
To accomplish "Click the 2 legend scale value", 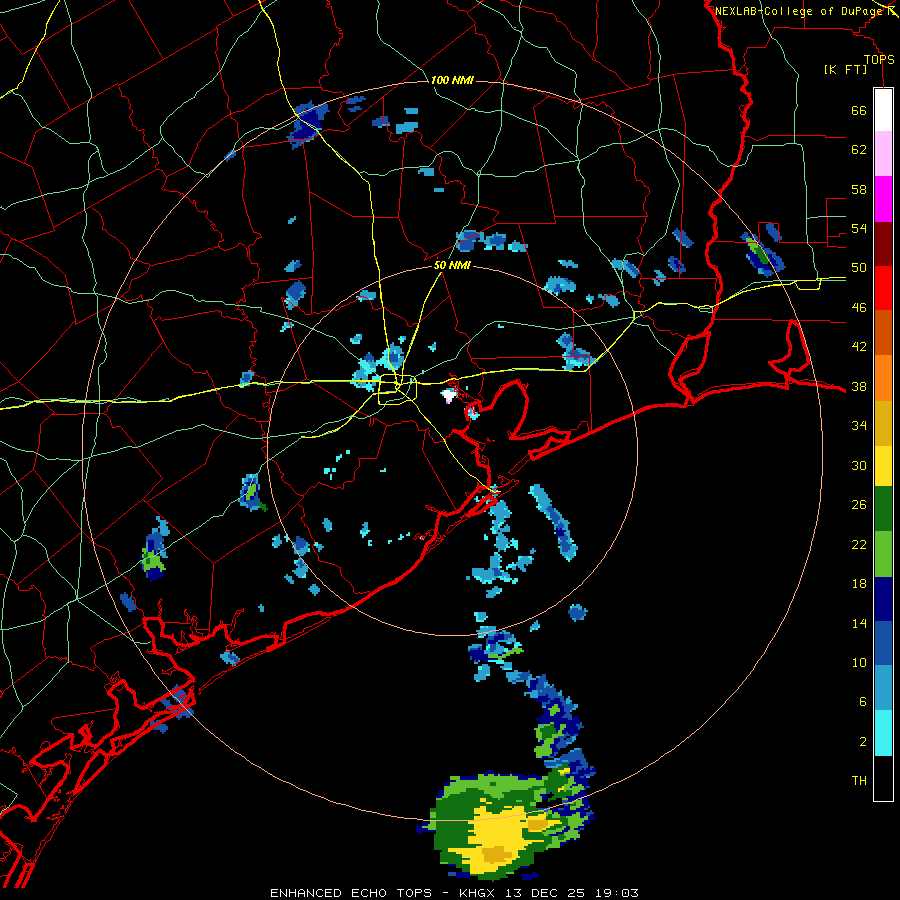I will click(863, 742).
